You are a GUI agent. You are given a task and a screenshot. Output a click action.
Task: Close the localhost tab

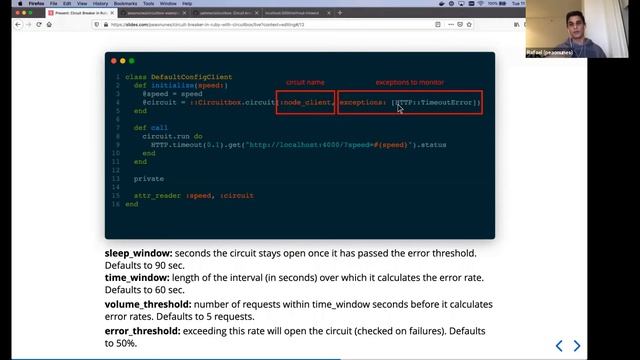(x=329, y=13)
